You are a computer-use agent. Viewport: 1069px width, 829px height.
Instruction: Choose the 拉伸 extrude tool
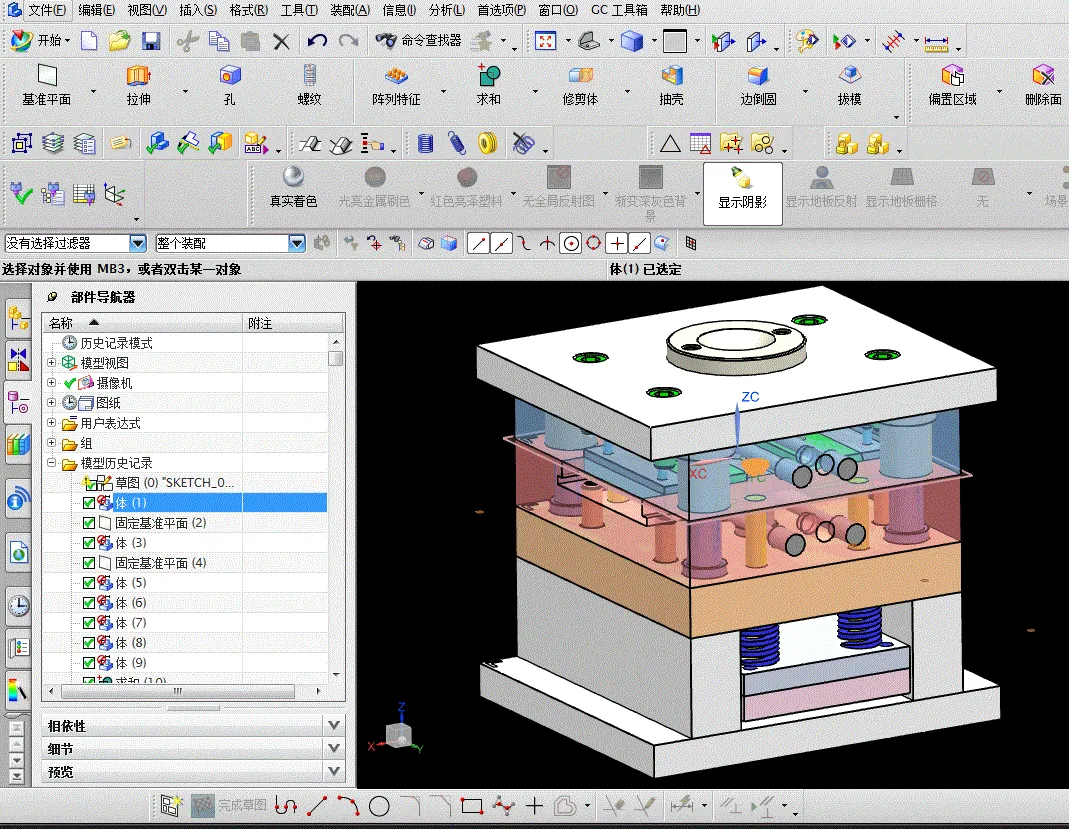tap(138, 85)
